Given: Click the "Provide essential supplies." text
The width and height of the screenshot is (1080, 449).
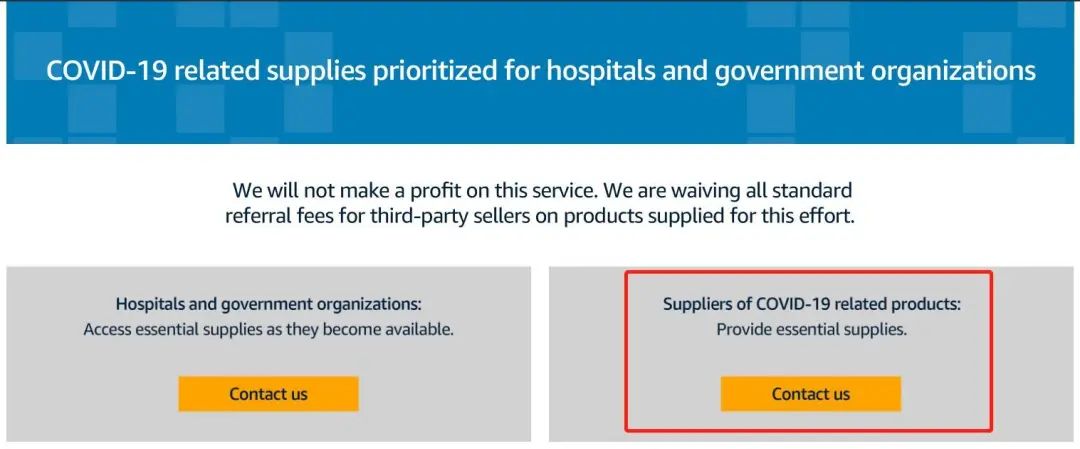Looking at the screenshot, I should pos(811,329).
